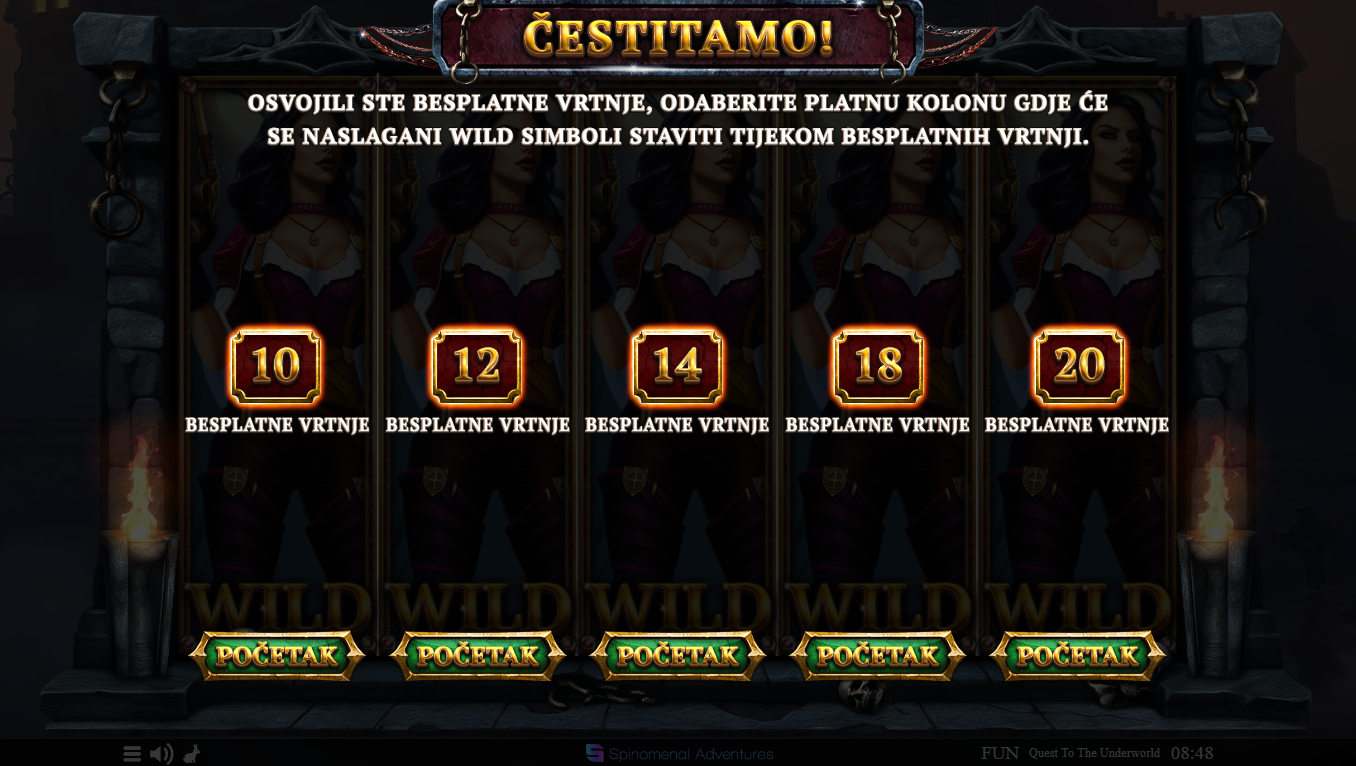Select the 12 free spins badge
Screen dimensions: 1356x766
click(477, 366)
